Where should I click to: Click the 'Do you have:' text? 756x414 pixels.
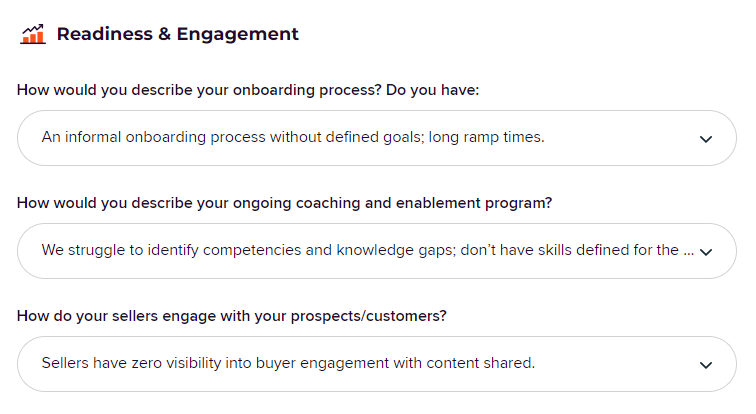(x=432, y=90)
